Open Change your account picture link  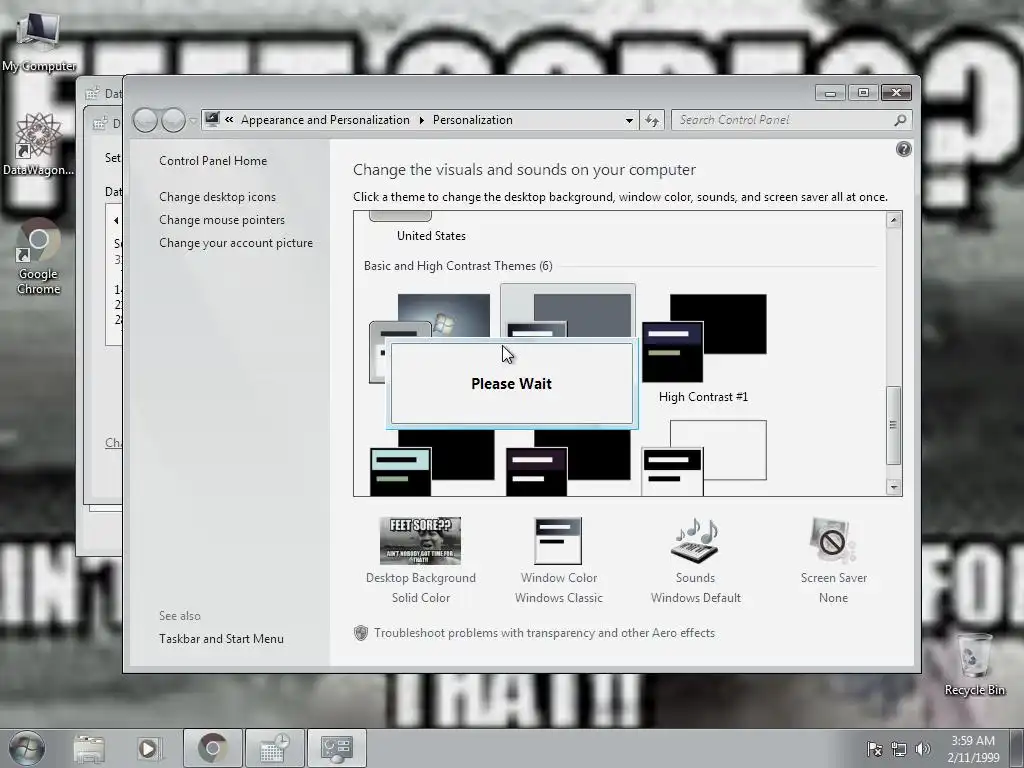click(x=236, y=243)
